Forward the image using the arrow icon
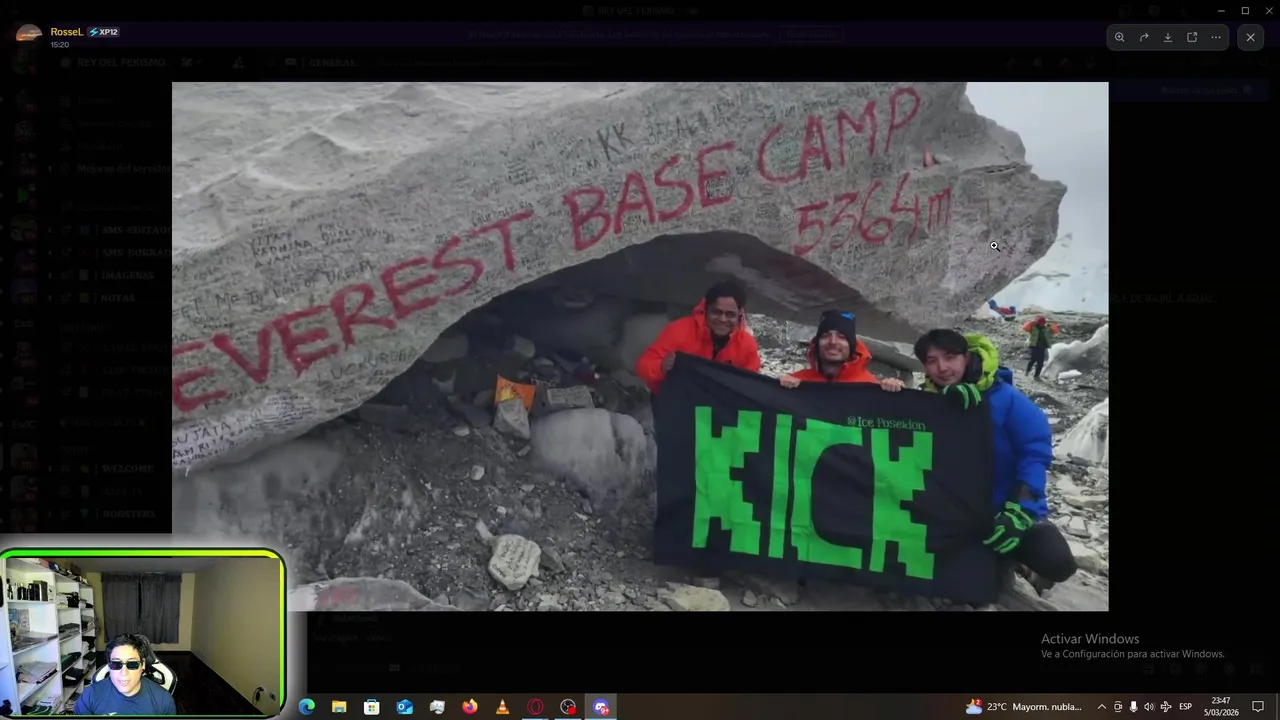1280x720 pixels. [x=1144, y=37]
